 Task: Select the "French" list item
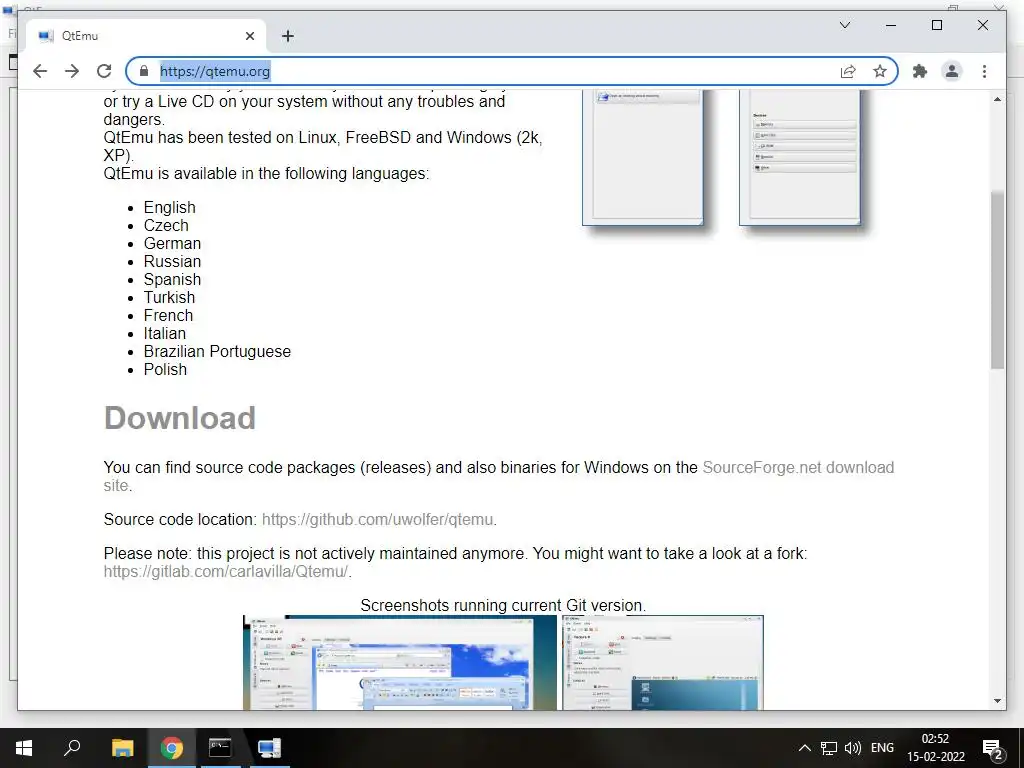(x=168, y=315)
